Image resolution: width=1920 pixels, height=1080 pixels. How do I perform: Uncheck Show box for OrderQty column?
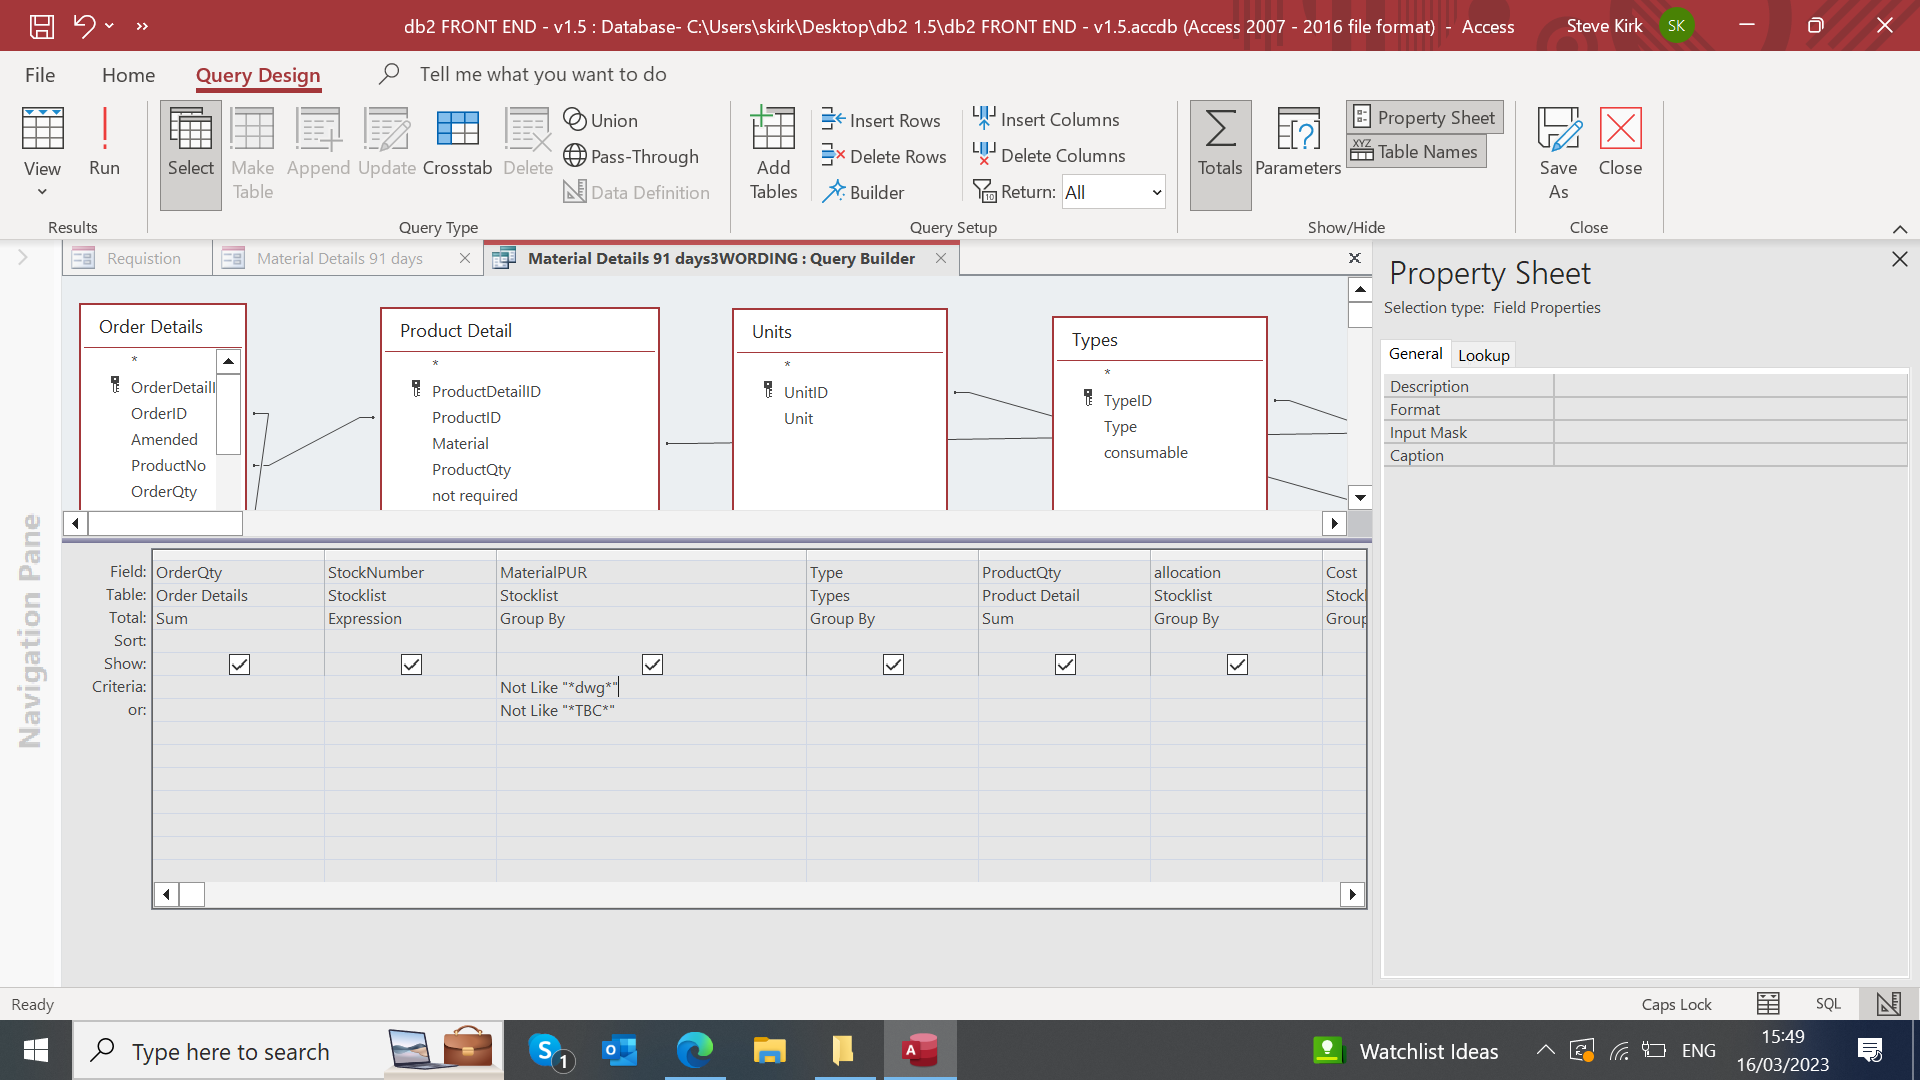pyautogui.click(x=239, y=664)
